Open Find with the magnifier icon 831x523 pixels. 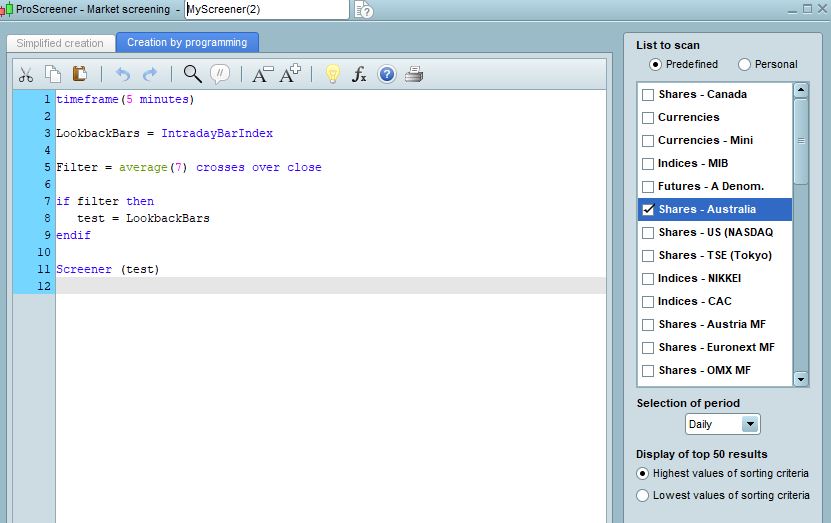click(x=192, y=74)
